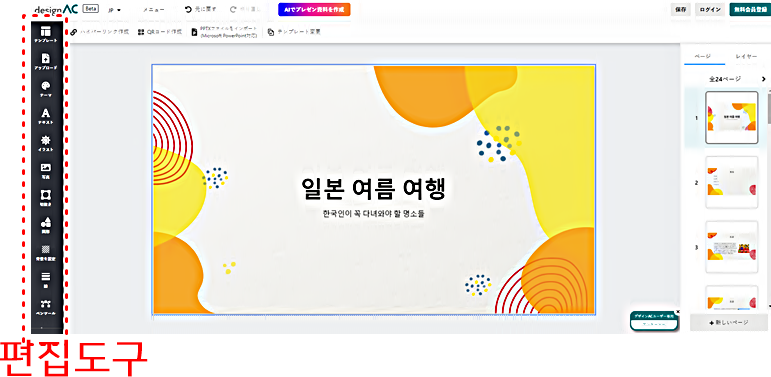Click the PPTX file import icon

pos(194,32)
